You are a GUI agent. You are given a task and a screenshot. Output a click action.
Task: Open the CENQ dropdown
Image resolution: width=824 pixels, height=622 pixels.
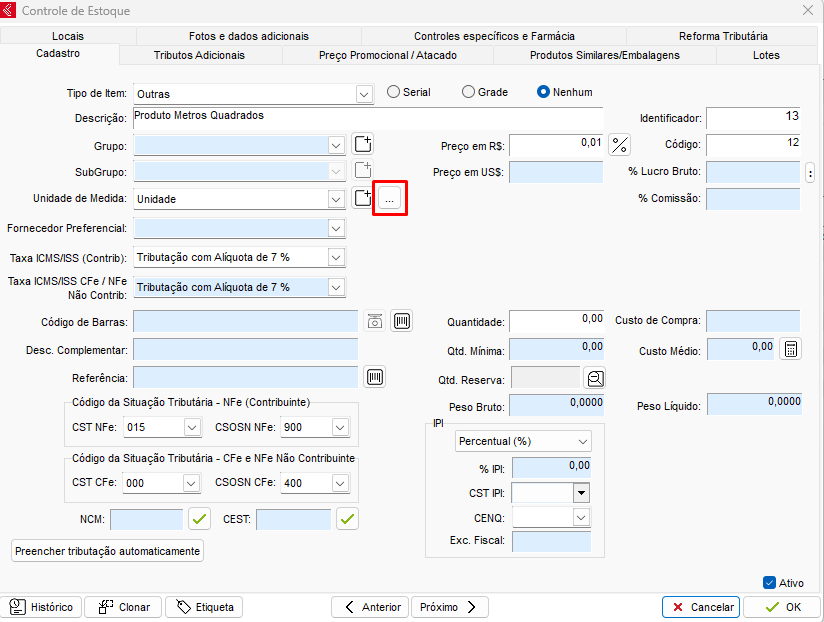(x=581, y=518)
